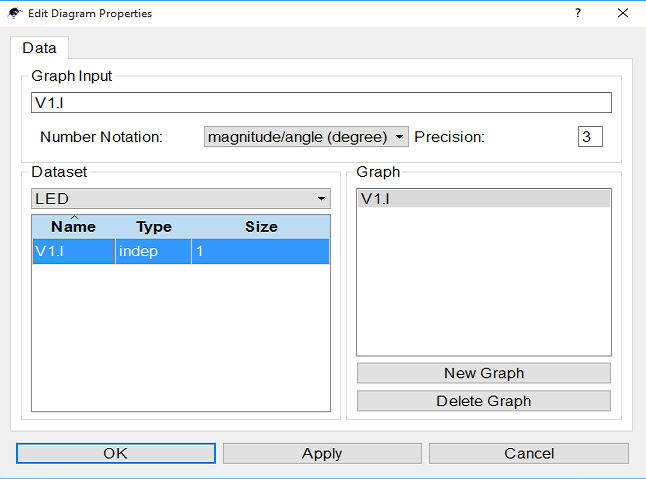Screen dimensions: 646x479
Task: Click the Number Notation dropdown arrow
Action: pos(399,137)
